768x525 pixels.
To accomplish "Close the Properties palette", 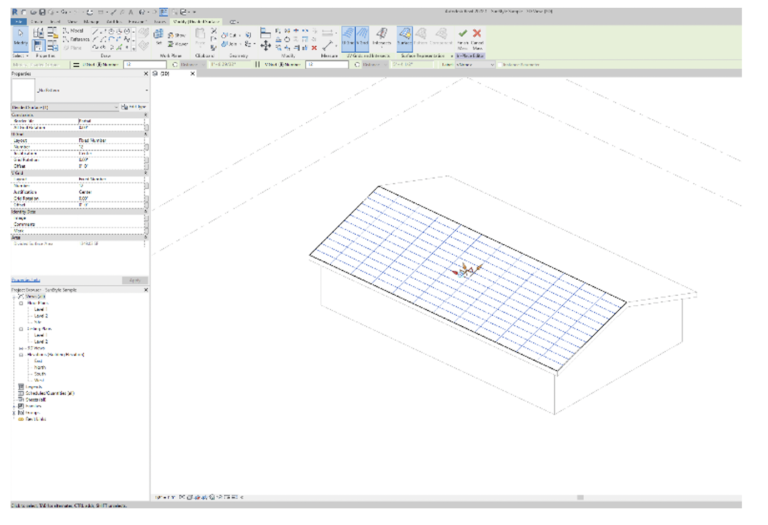I will [145, 73].
